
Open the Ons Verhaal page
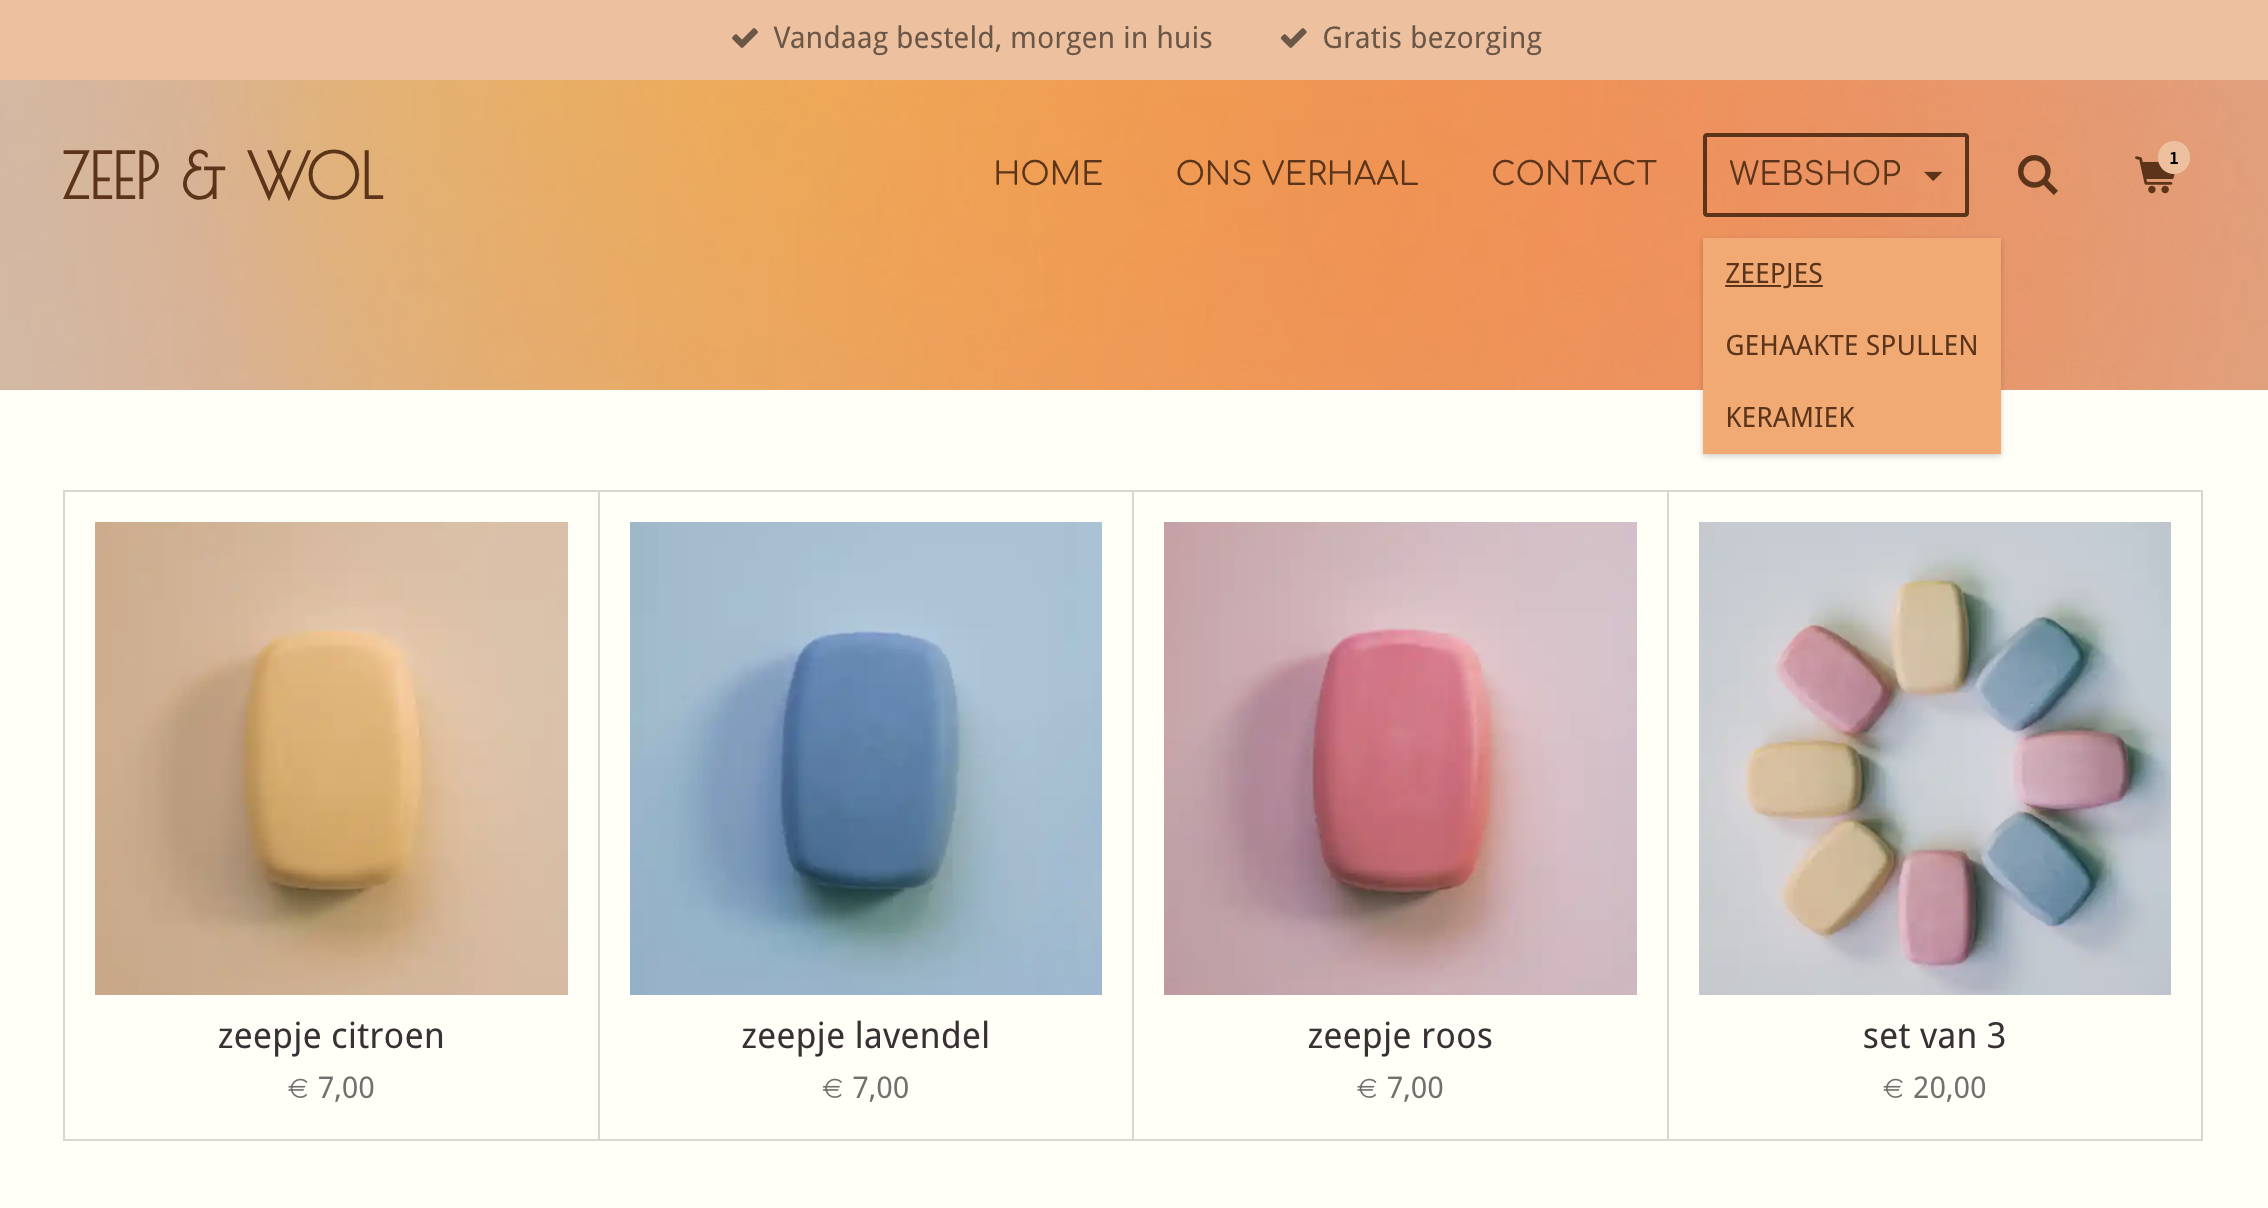coord(1296,173)
